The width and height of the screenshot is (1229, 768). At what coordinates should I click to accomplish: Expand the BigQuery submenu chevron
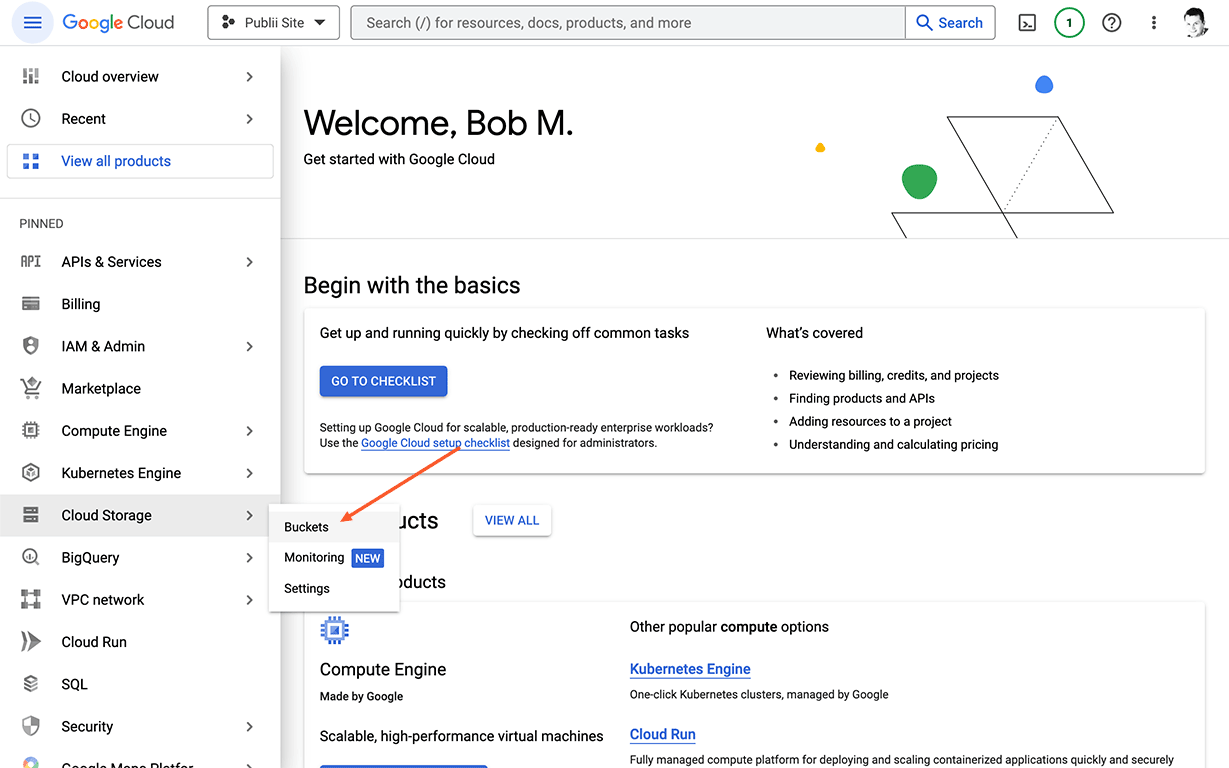pos(249,558)
